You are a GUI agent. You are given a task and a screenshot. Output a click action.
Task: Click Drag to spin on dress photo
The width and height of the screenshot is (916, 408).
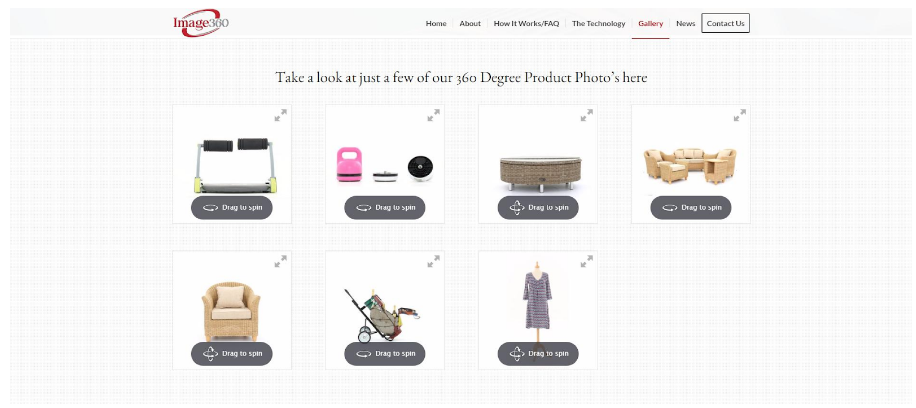coord(538,354)
